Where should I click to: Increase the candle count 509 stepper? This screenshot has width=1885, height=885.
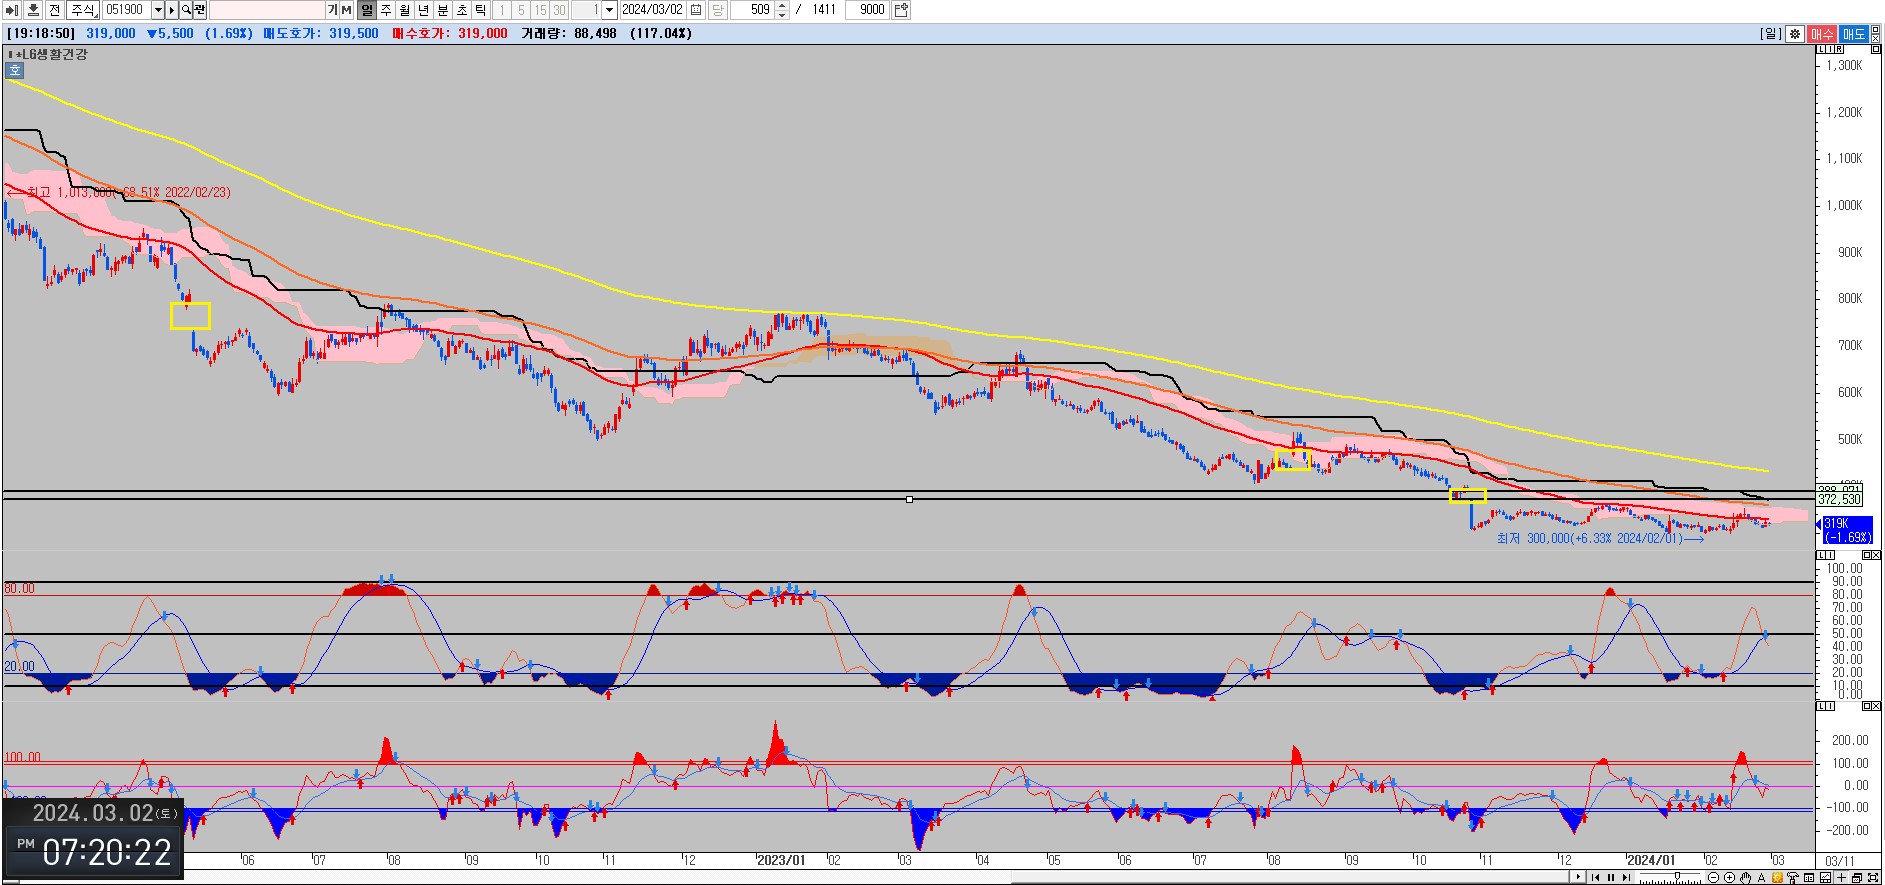click(782, 6)
